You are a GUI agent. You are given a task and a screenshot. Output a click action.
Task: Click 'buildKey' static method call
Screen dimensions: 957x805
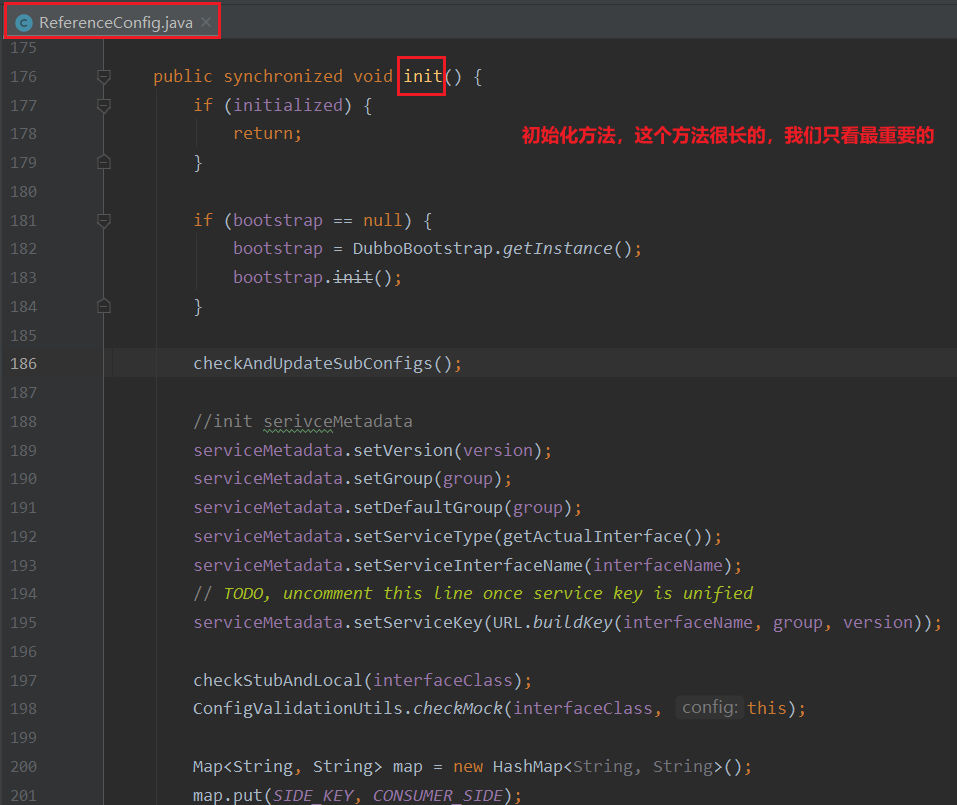coord(572,623)
